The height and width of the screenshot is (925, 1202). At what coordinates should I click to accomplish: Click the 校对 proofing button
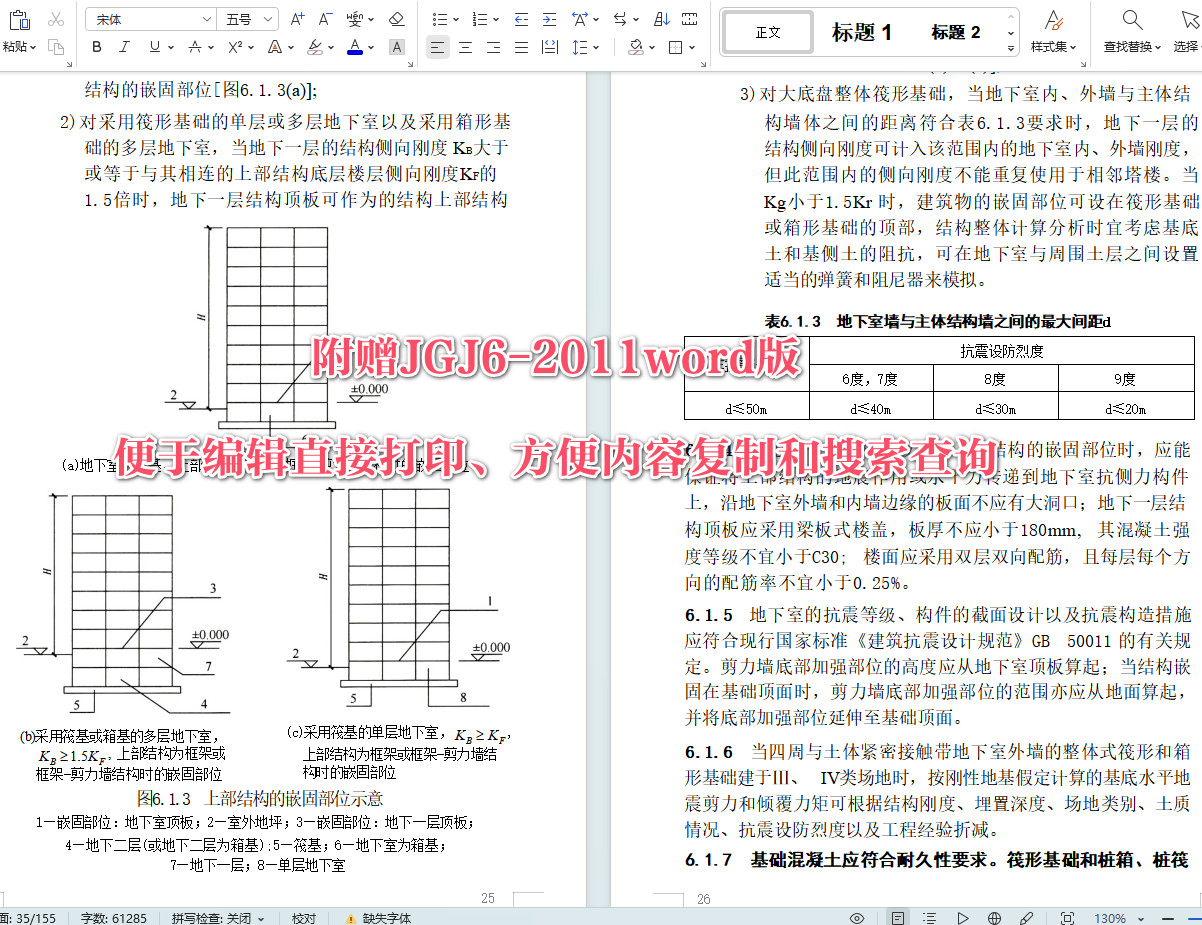(303, 917)
